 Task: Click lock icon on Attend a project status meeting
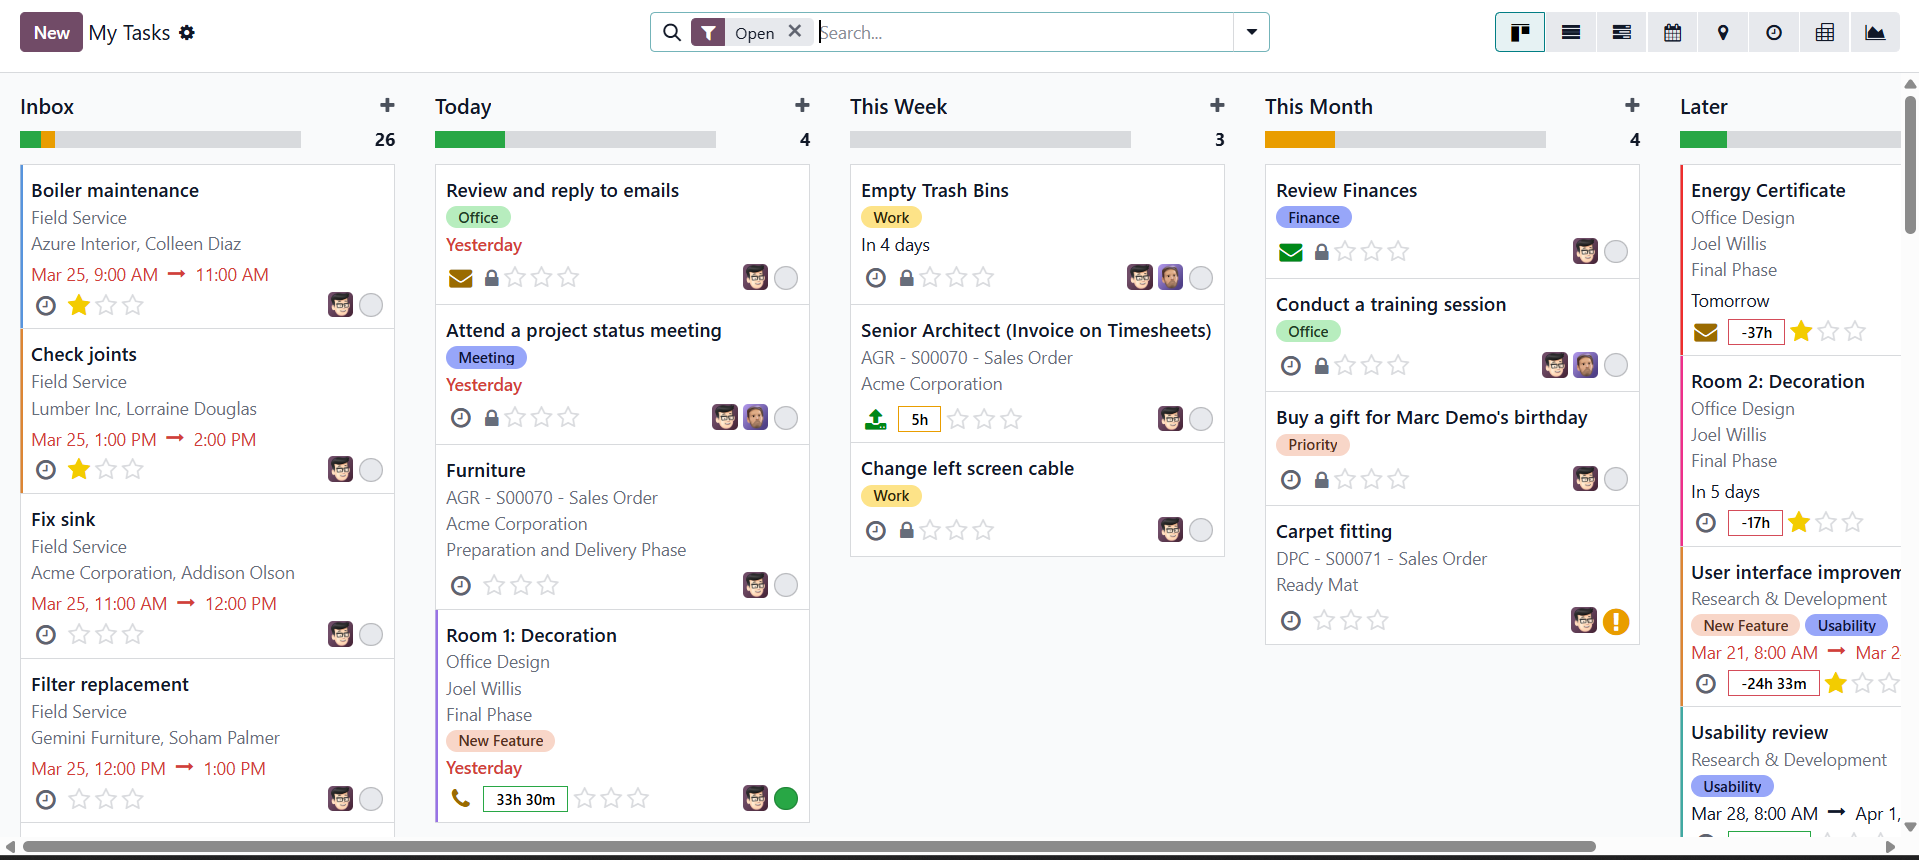pyautogui.click(x=491, y=418)
